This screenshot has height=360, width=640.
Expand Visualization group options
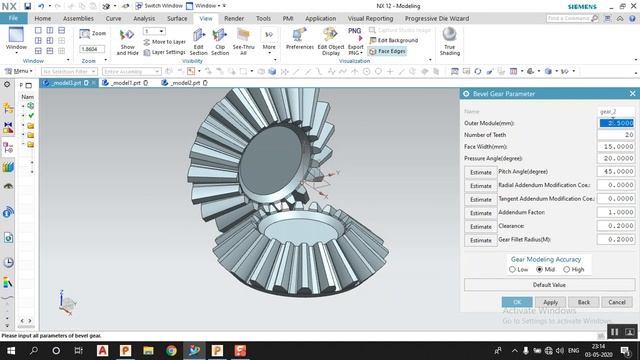click(430, 60)
